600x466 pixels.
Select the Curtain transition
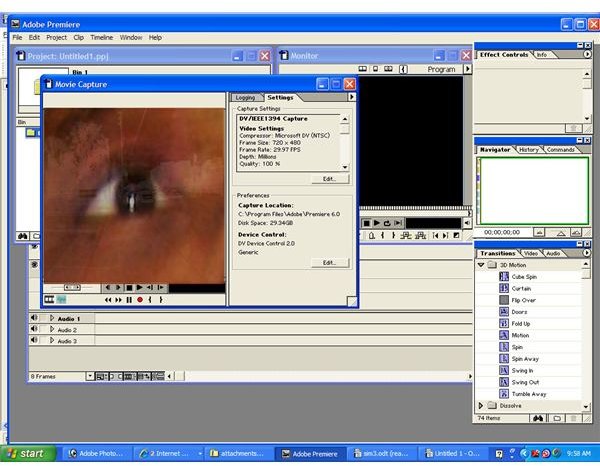(x=521, y=288)
